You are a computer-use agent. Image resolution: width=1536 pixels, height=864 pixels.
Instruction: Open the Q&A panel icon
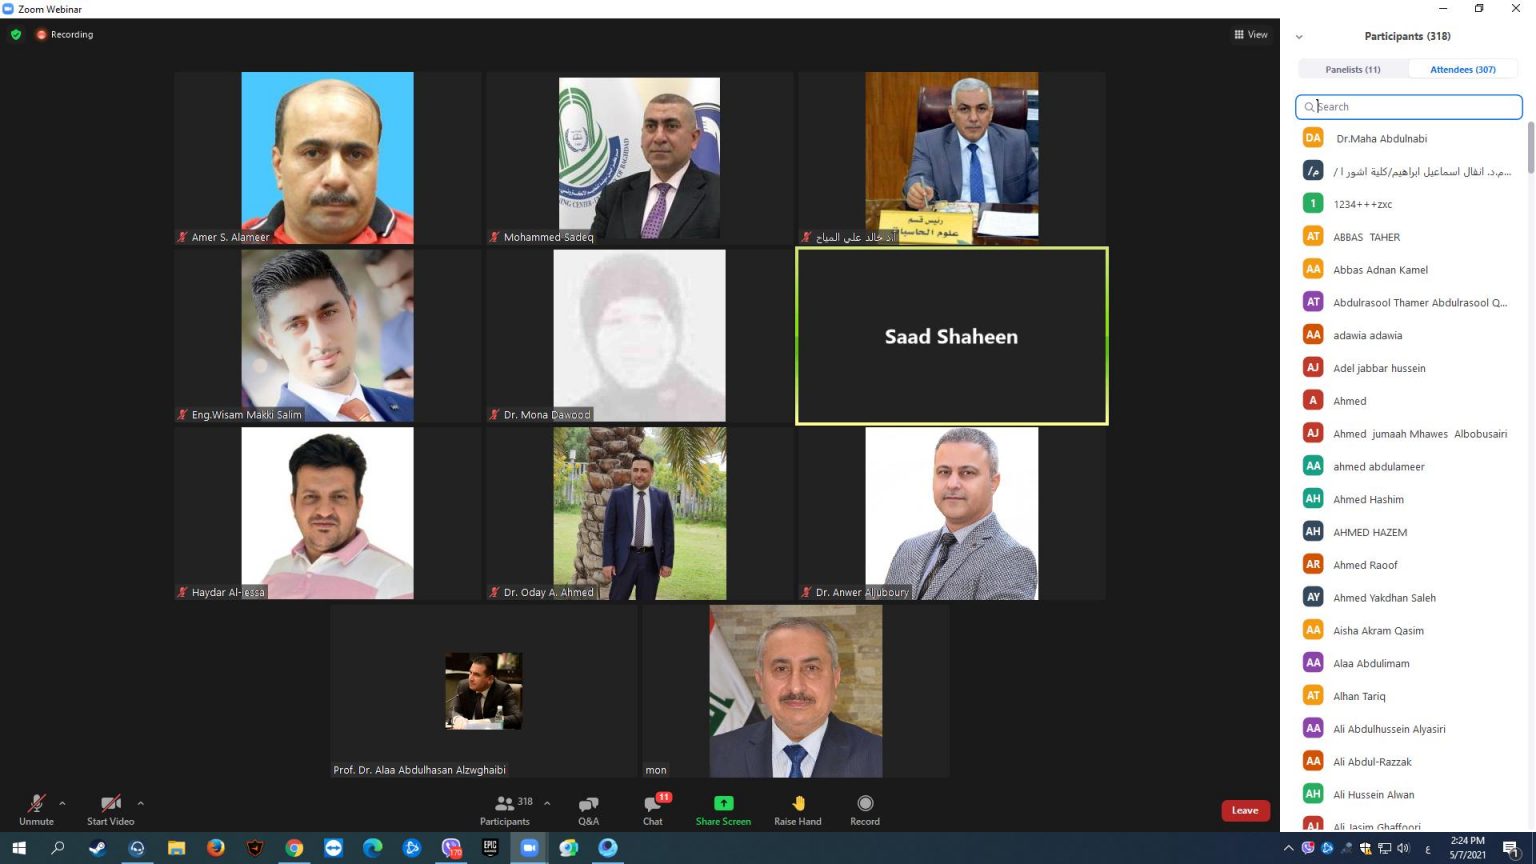(588, 804)
